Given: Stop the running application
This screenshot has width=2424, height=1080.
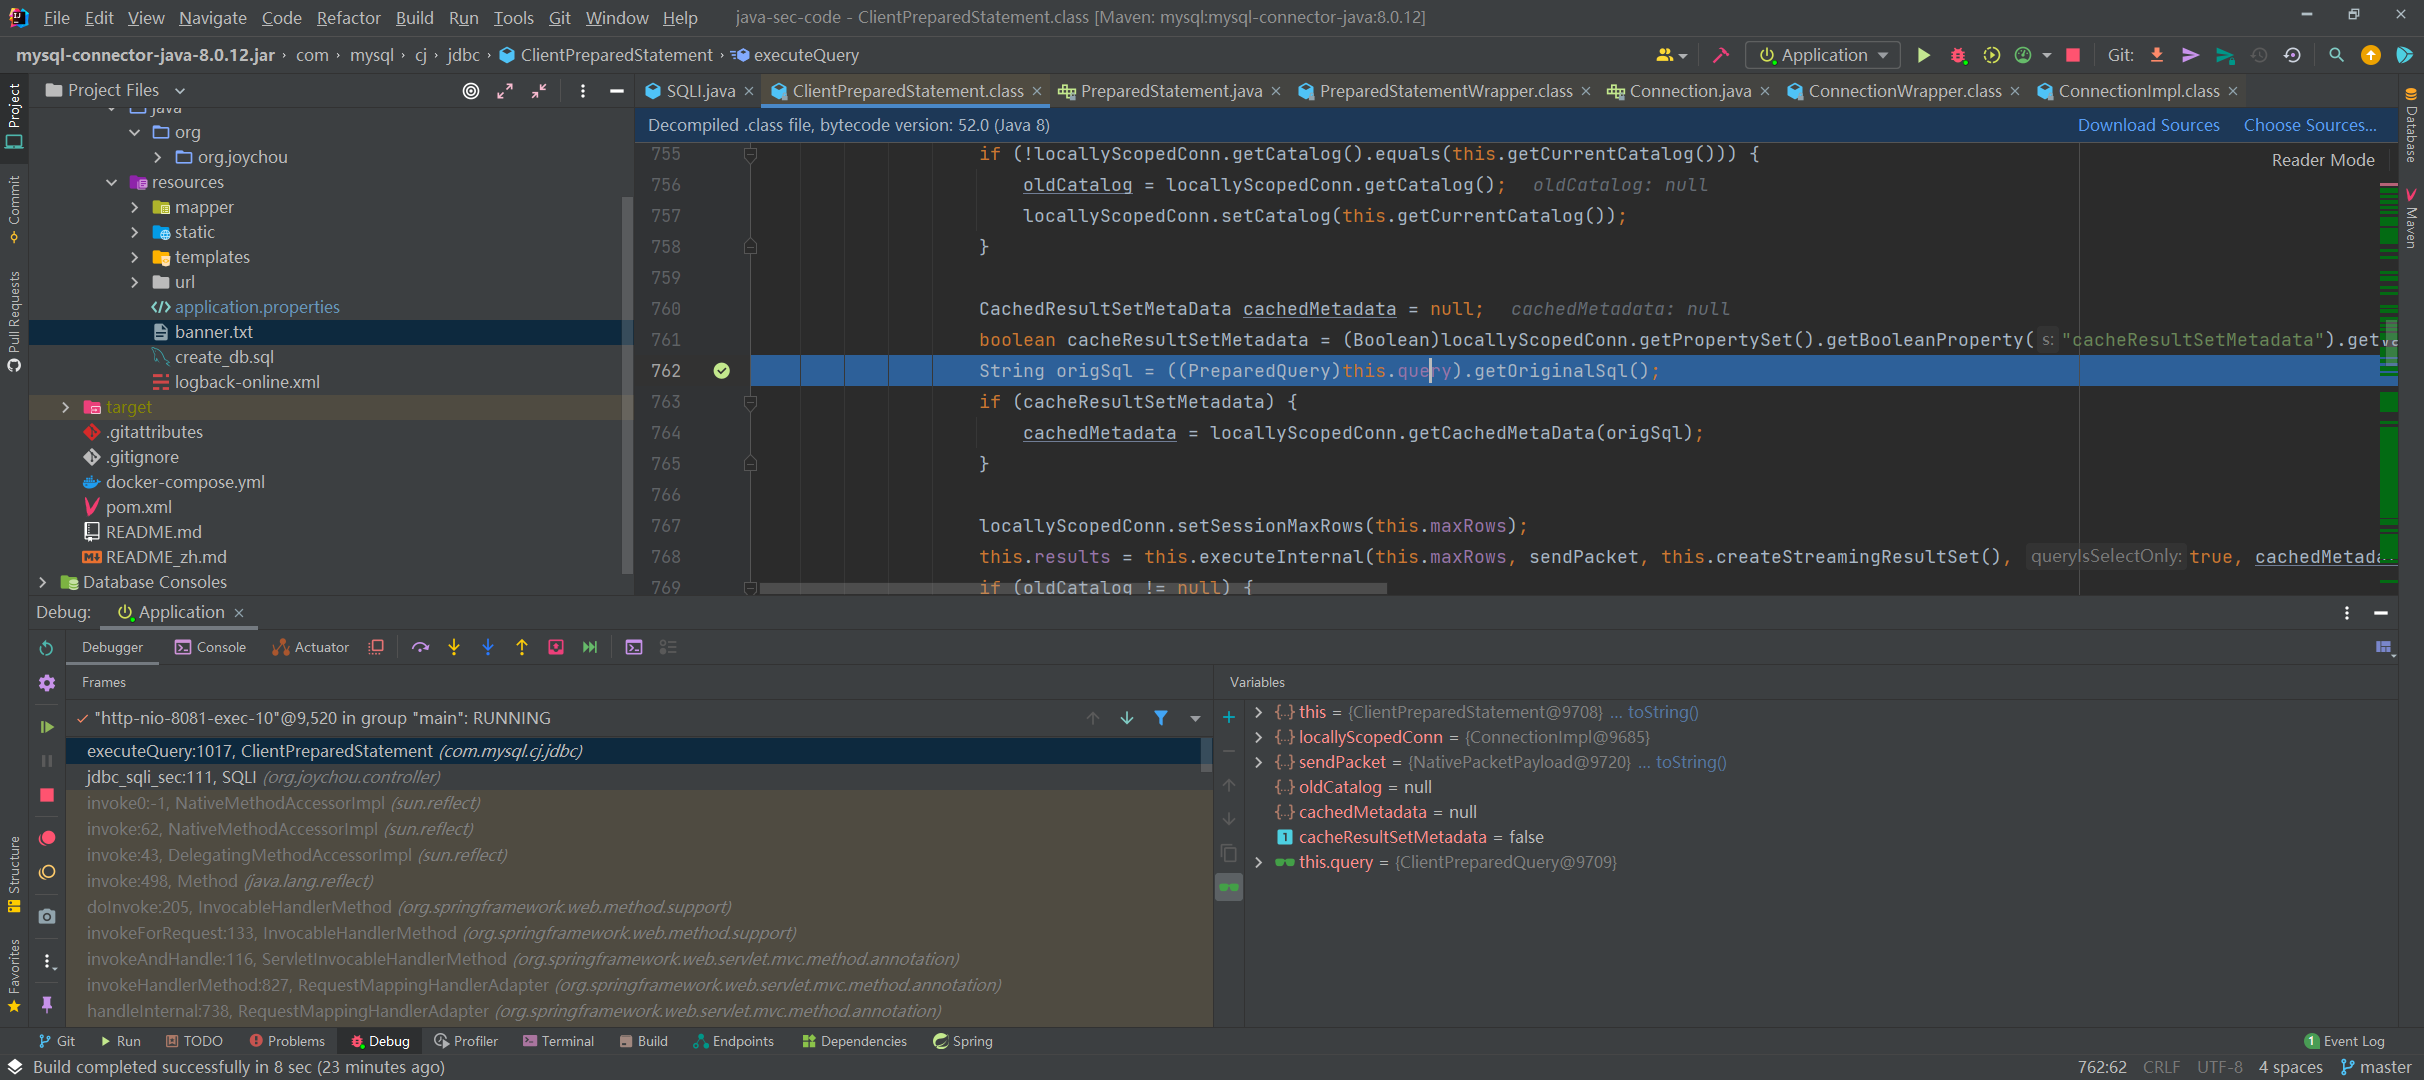Looking at the screenshot, I should [2074, 55].
